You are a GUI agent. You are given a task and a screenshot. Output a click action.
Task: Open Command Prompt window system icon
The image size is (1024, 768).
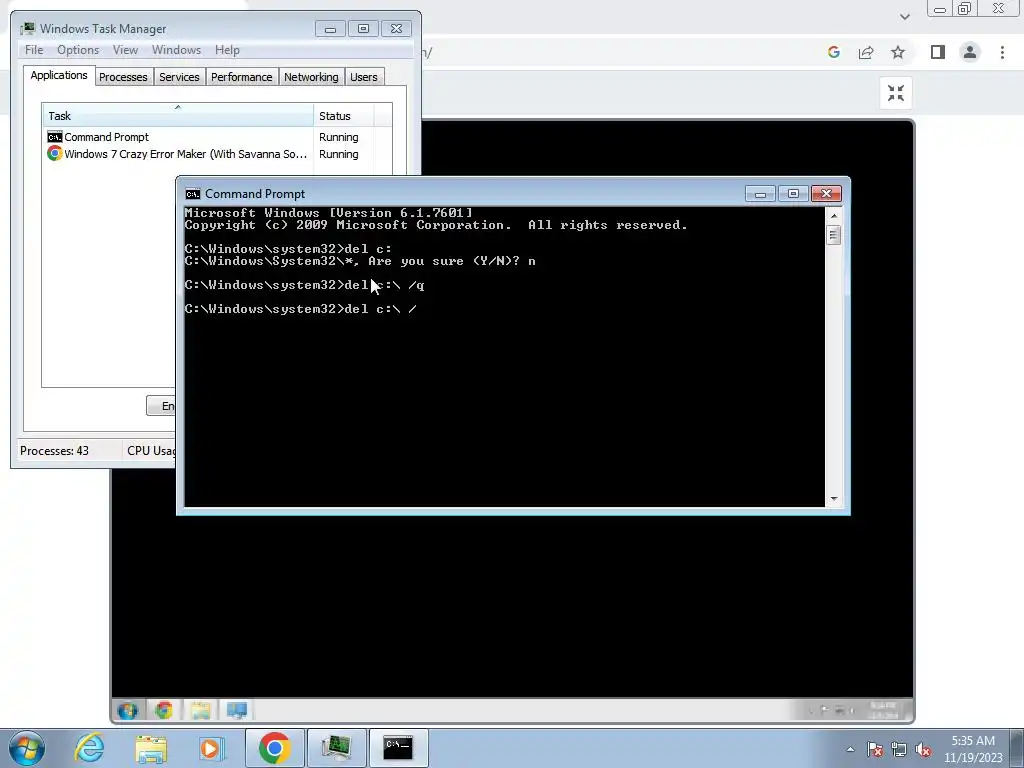tap(193, 194)
